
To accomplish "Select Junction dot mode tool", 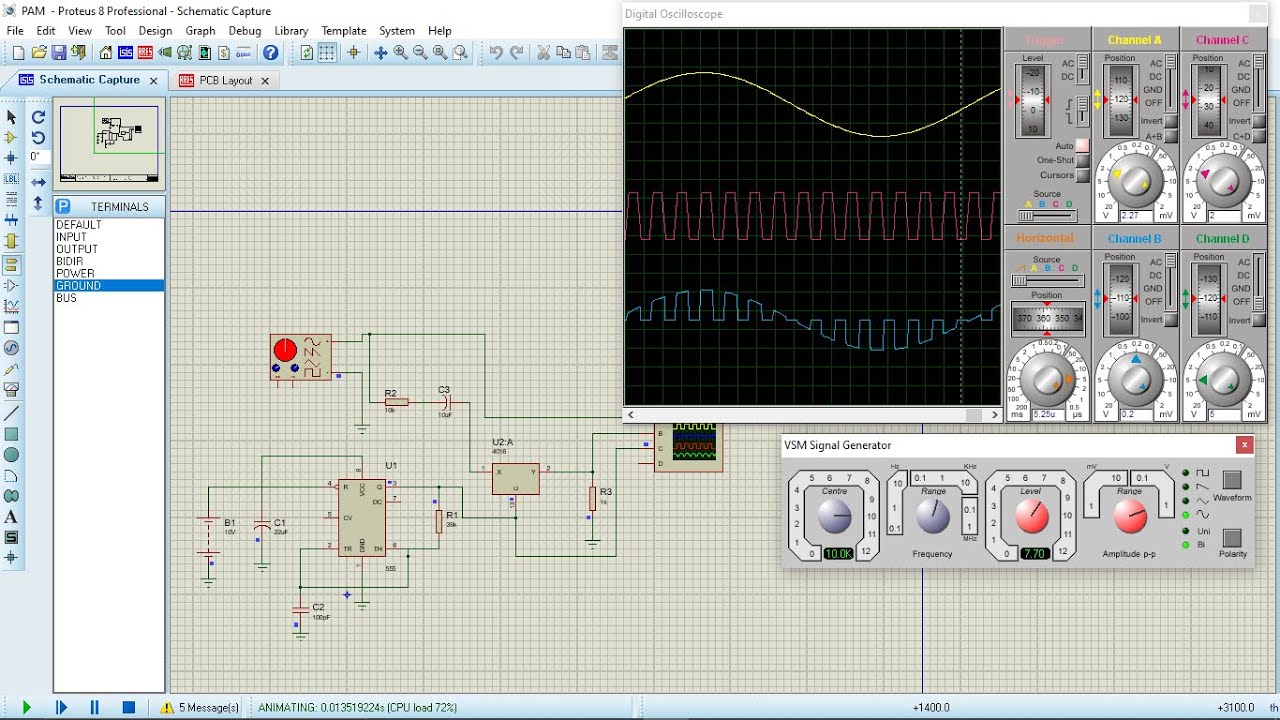I will click(11, 158).
